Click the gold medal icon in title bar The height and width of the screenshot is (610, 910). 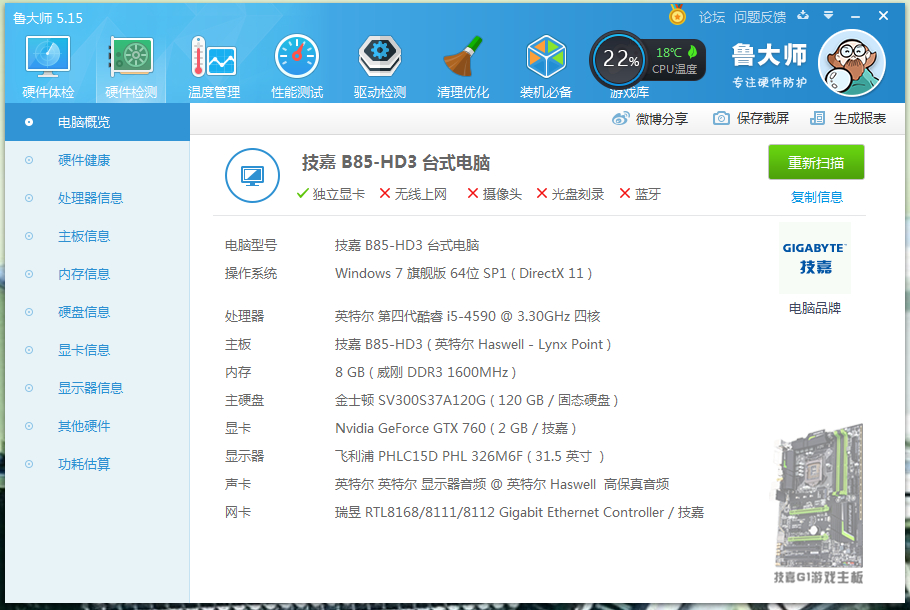(677, 15)
